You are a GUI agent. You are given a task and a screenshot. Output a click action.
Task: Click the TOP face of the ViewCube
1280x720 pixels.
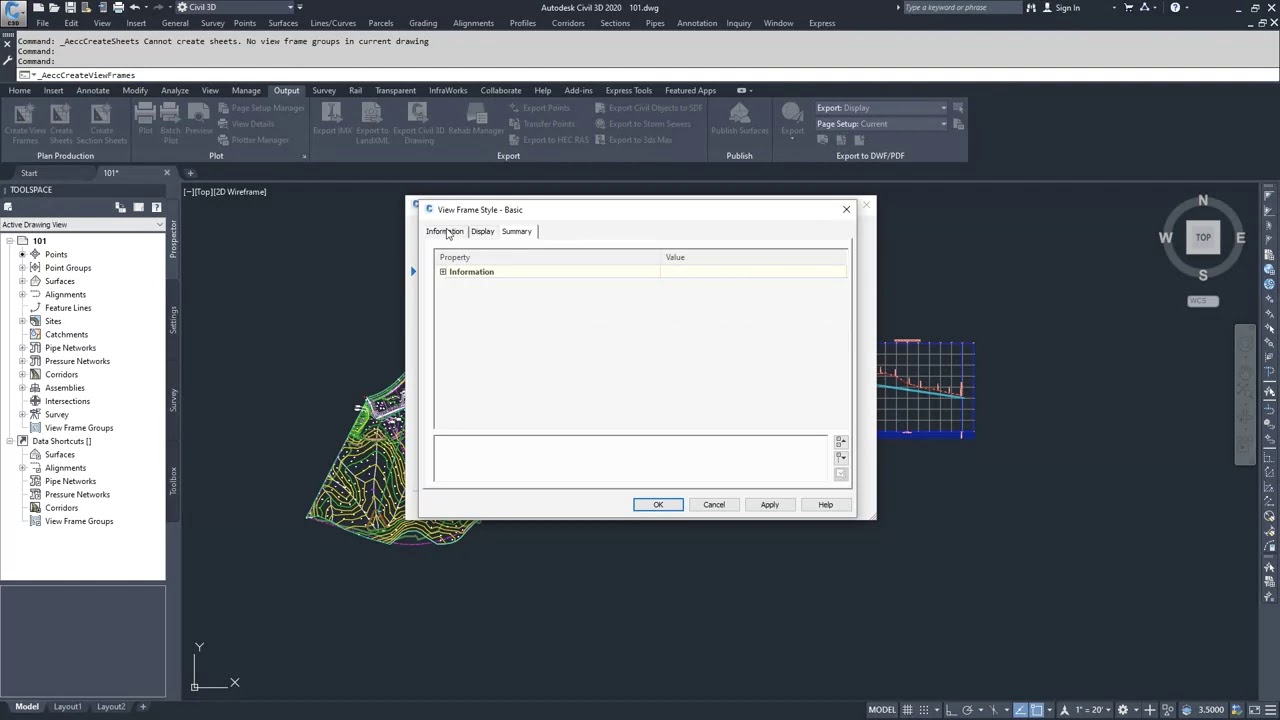coord(1203,237)
